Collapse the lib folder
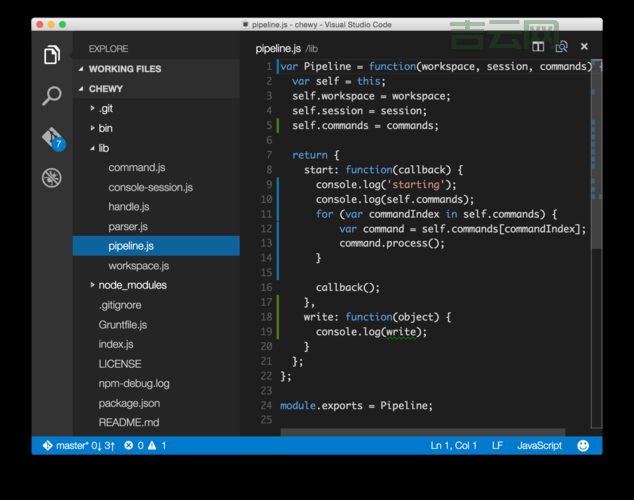 click(103, 148)
